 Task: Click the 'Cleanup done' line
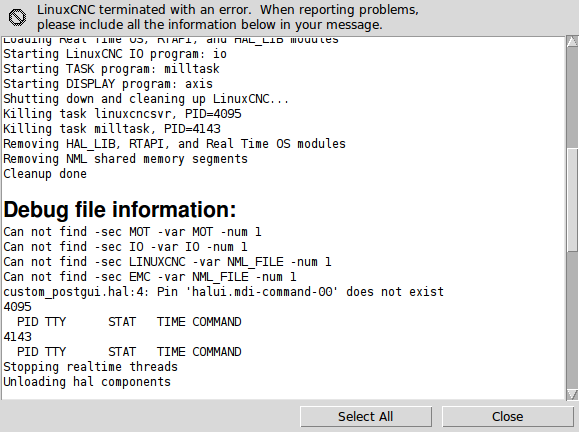pyautogui.click(x=45, y=174)
